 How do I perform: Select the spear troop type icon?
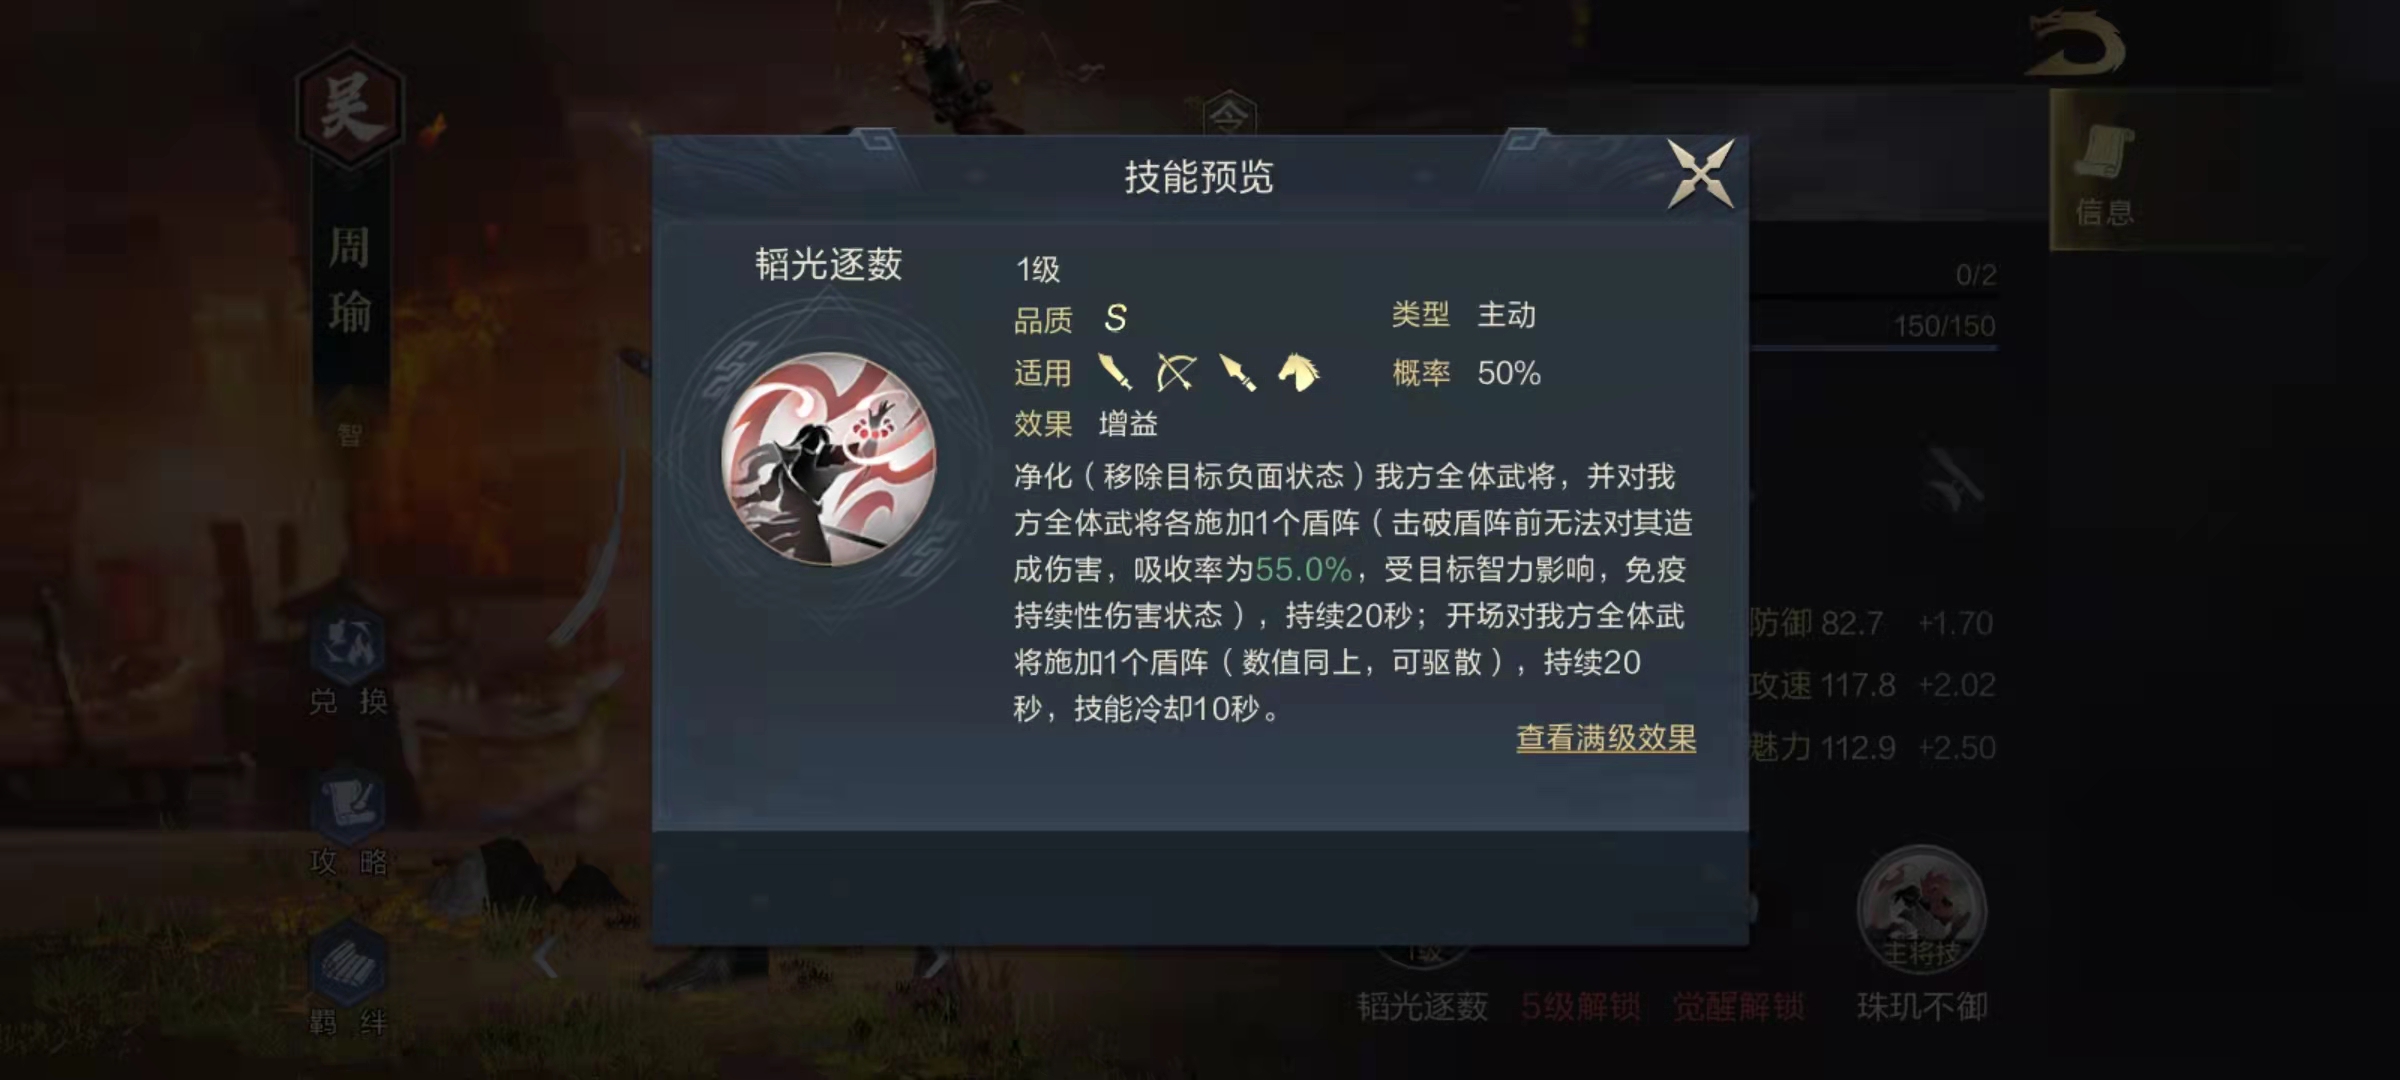click(1237, 372)
